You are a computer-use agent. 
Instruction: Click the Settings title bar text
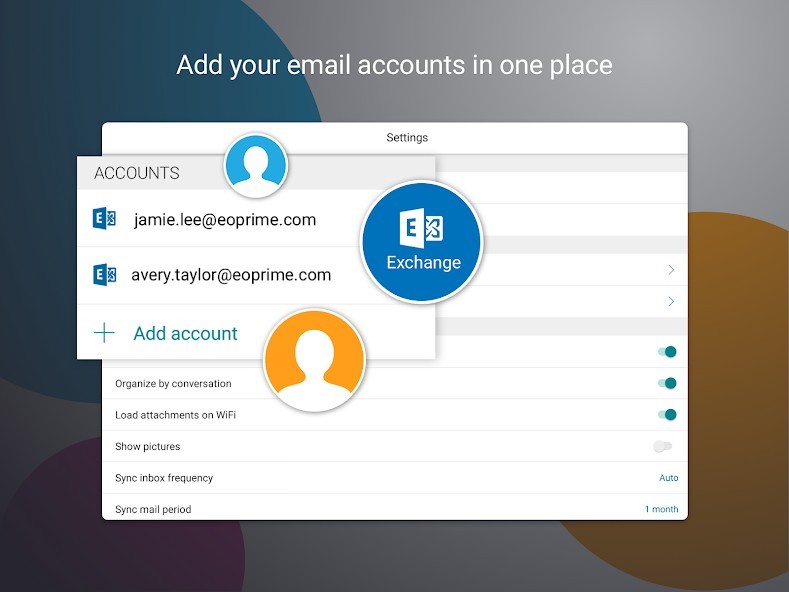click(x=407, y=137)
